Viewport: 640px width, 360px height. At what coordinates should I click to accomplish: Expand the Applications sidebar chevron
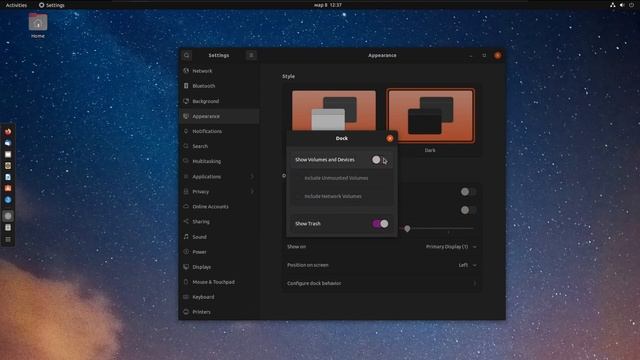point(252,176)
